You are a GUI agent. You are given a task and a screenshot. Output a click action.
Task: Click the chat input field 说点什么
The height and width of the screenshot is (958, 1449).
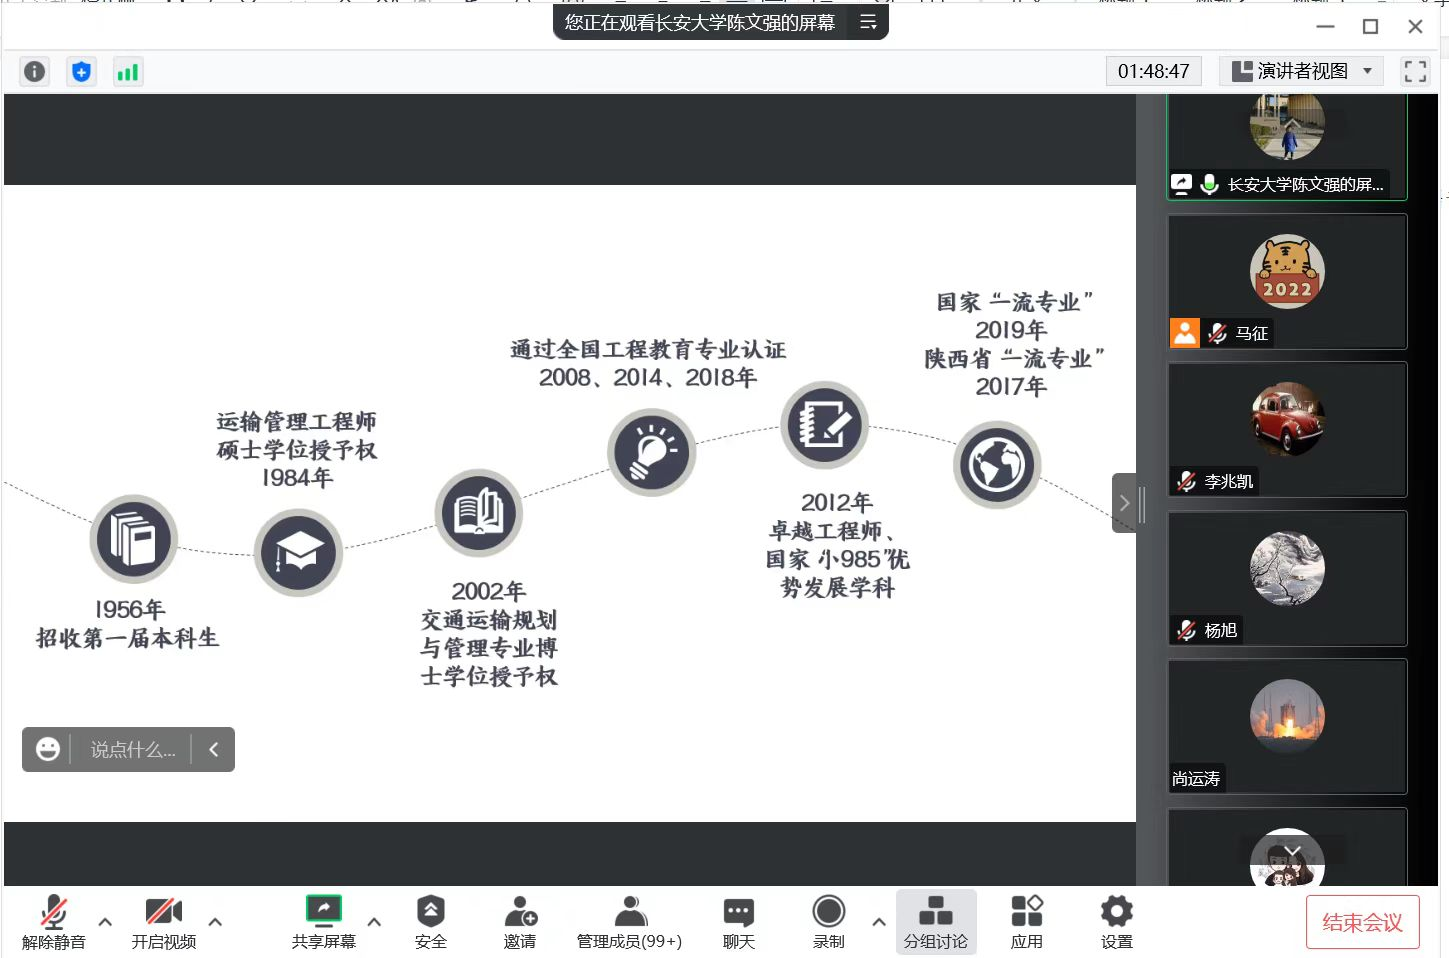132,750
